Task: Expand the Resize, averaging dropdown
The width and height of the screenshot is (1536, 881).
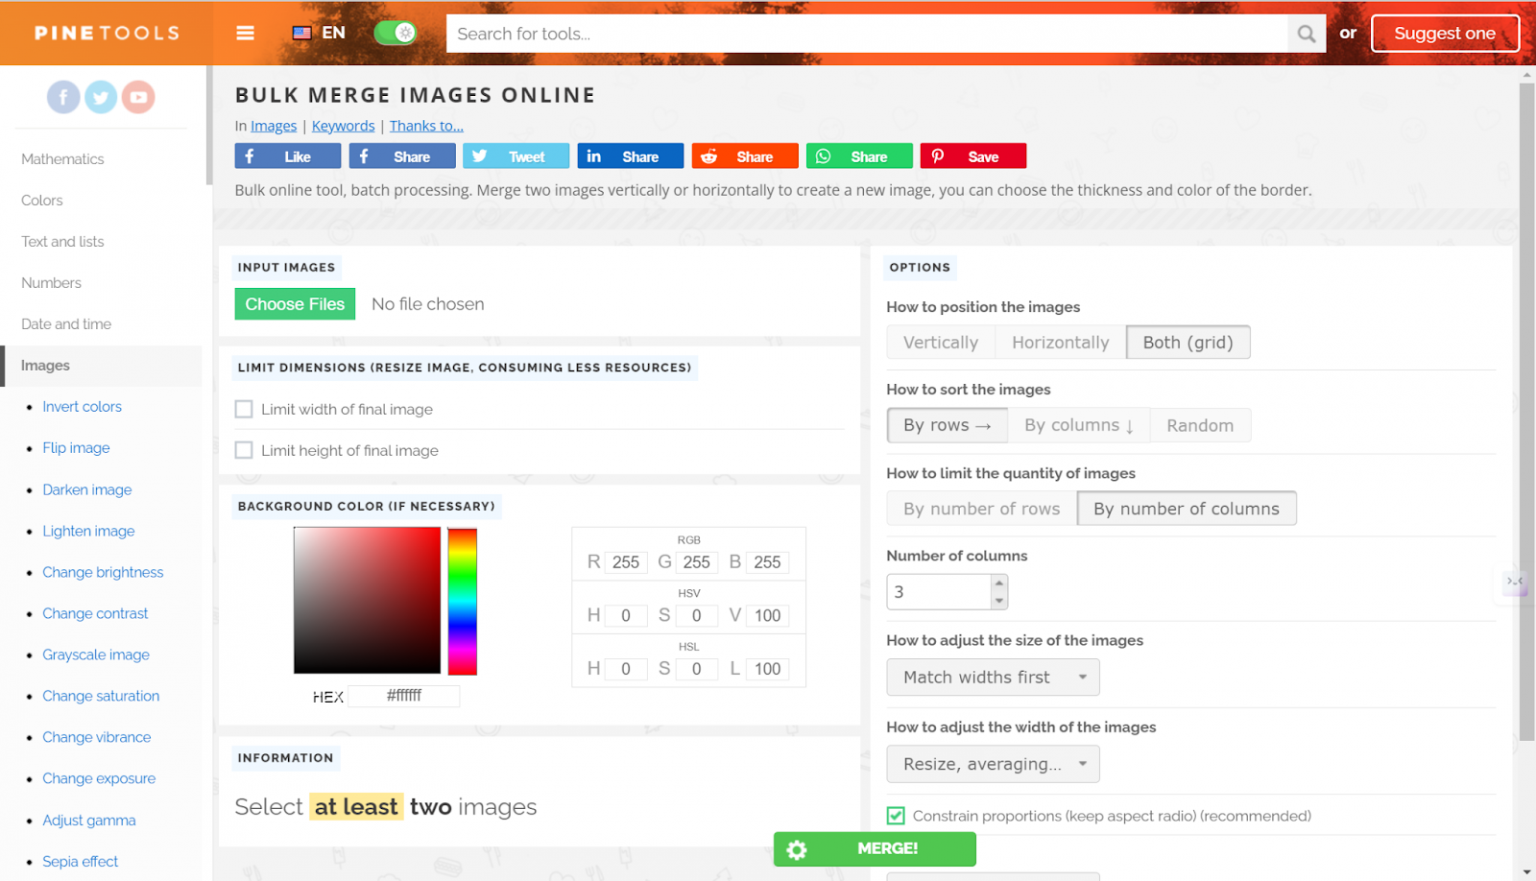Action: click(x=992, y=764)
